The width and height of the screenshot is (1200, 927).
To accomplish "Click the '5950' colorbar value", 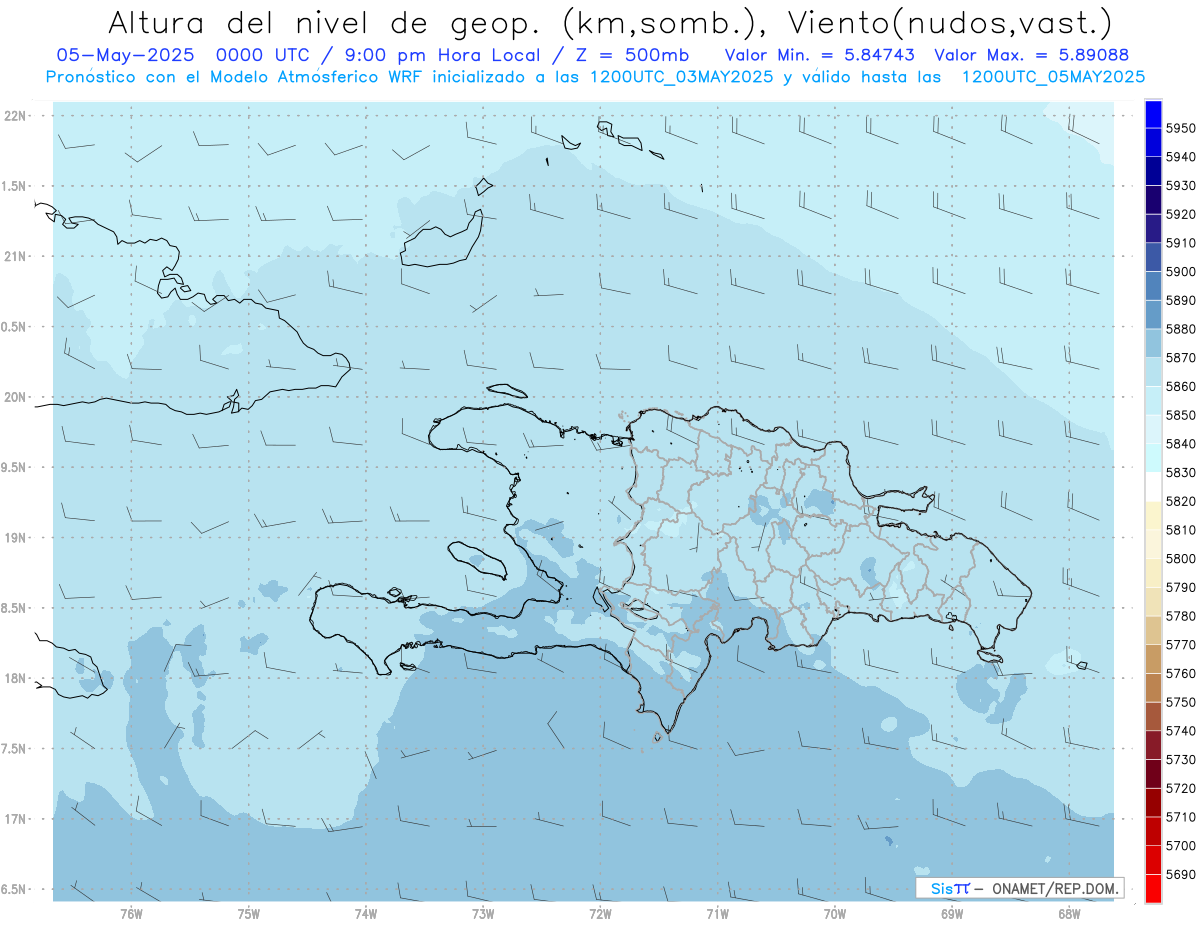I will (x=1181, y=128).
